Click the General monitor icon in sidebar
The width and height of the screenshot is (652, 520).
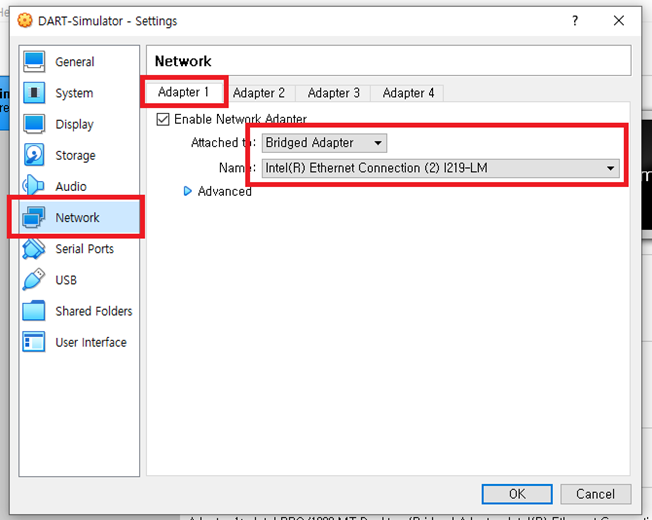coord(34,62)
